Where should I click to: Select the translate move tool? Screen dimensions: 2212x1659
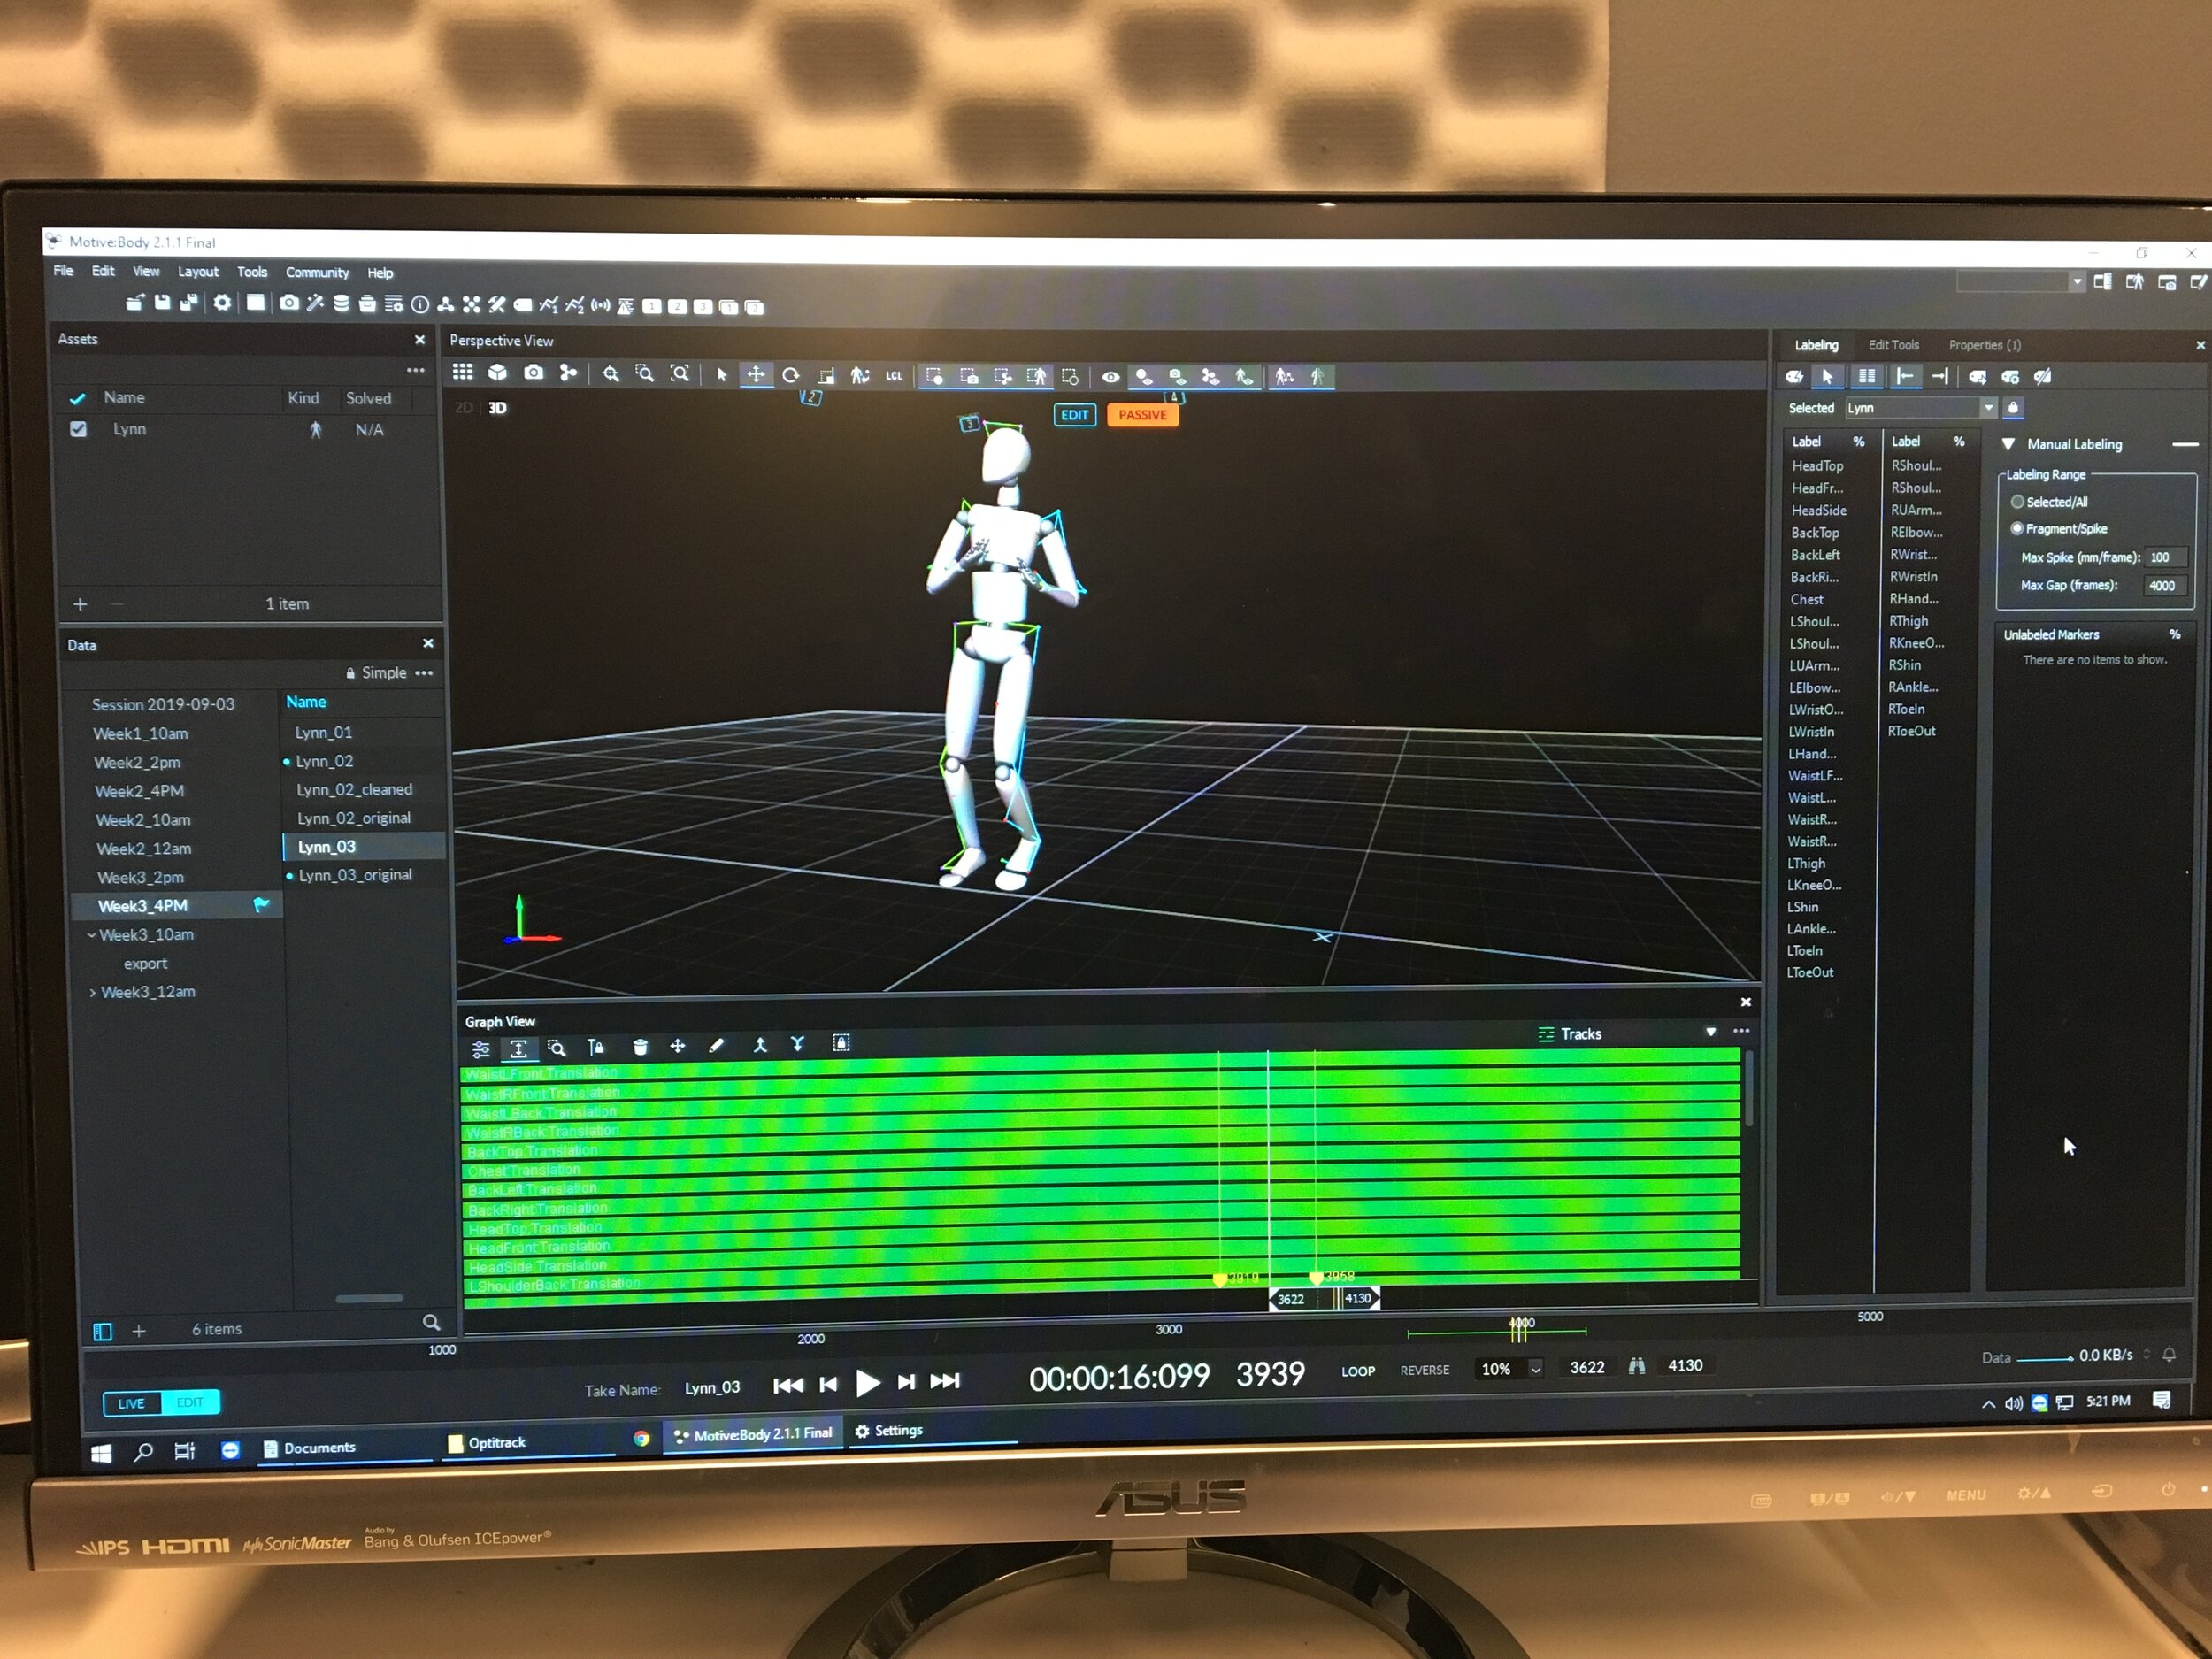[x=756, y=375]
